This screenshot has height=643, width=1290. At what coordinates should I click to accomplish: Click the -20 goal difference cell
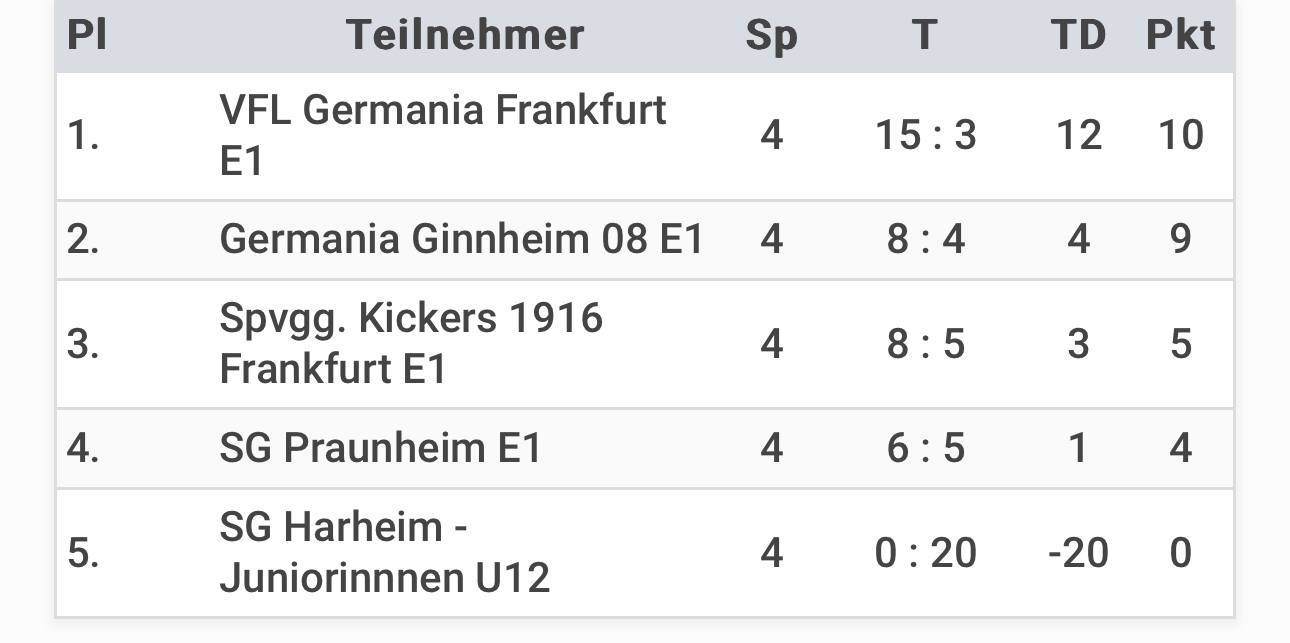point(1078,552)
